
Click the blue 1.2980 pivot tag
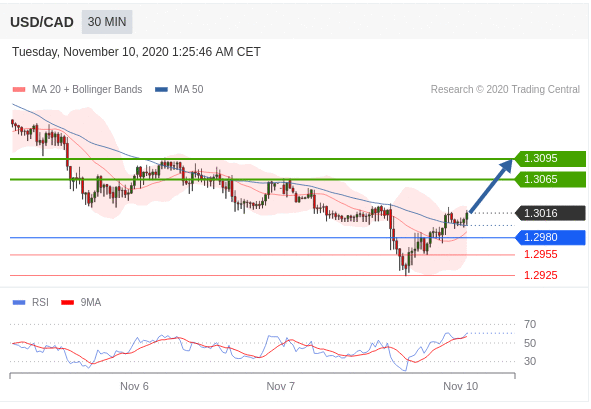pyautogui.click(x=550, y=237)
